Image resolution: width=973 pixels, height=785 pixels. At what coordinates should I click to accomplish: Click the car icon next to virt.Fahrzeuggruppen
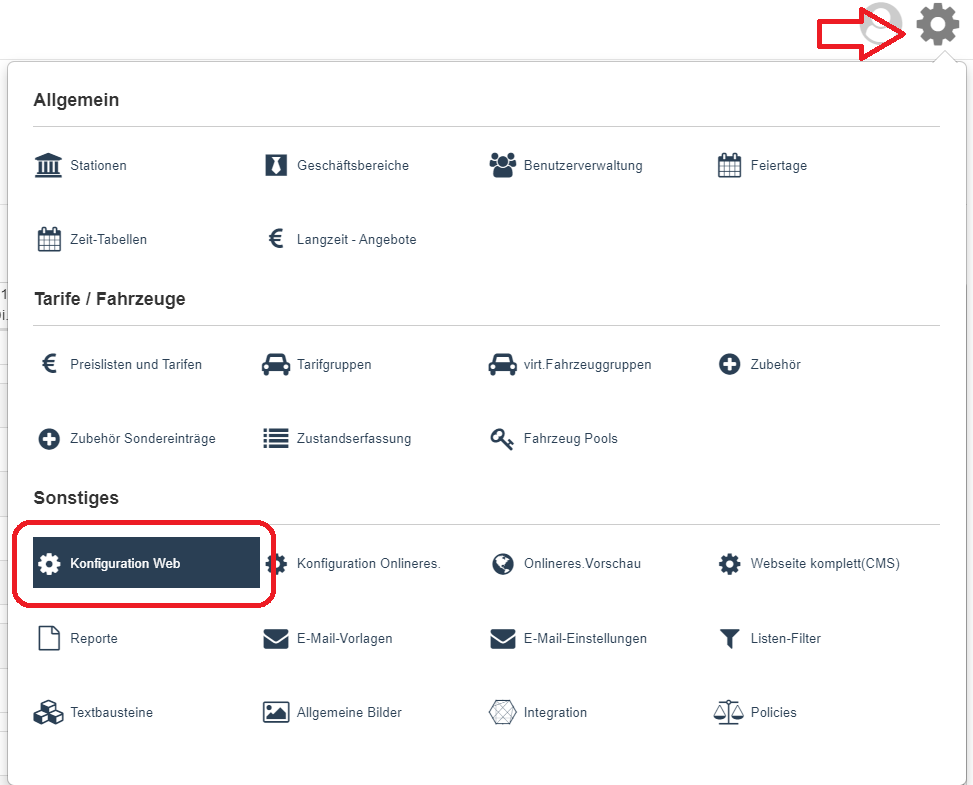pos(503,364)
